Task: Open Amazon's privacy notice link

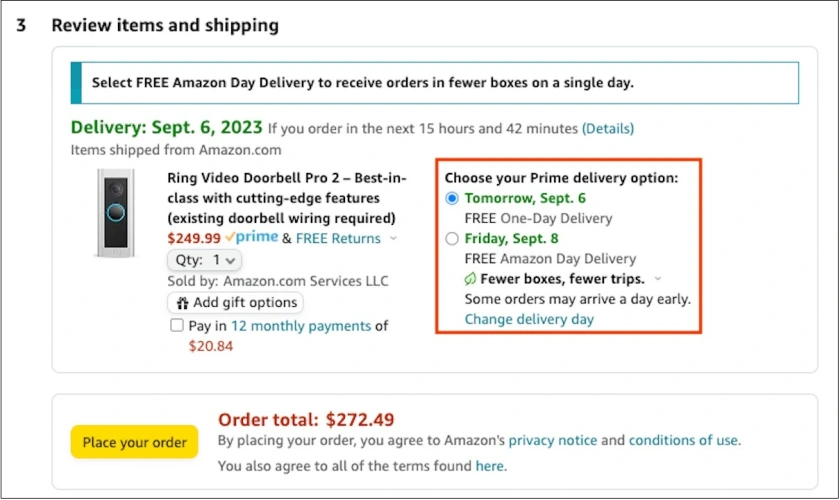Action: coord(552,440)
